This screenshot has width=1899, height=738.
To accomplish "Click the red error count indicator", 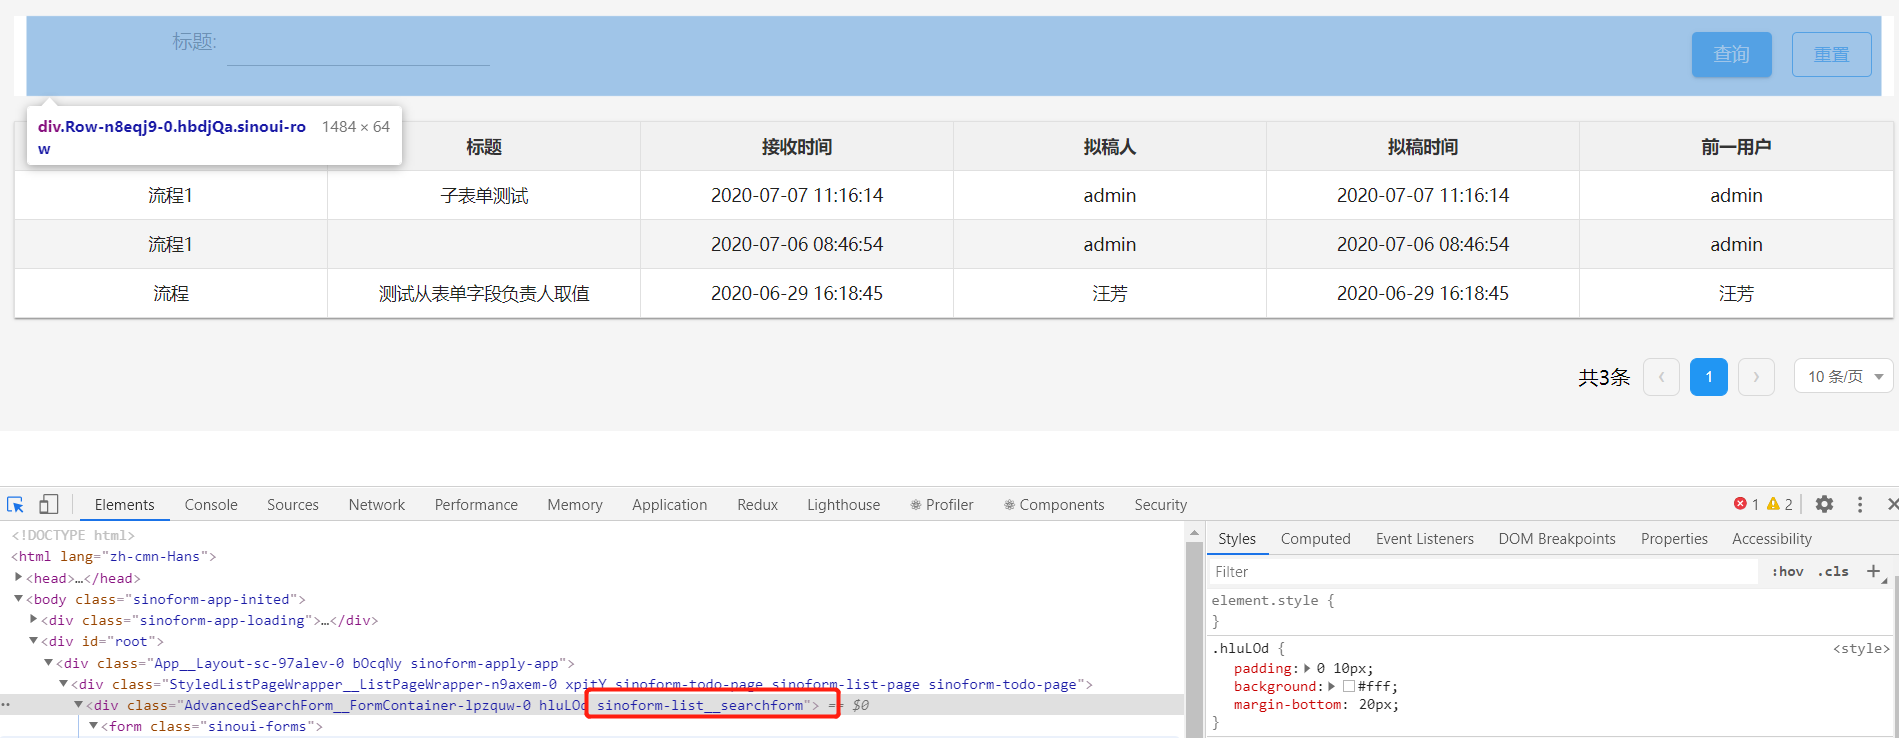I will tap(1746, 505).
